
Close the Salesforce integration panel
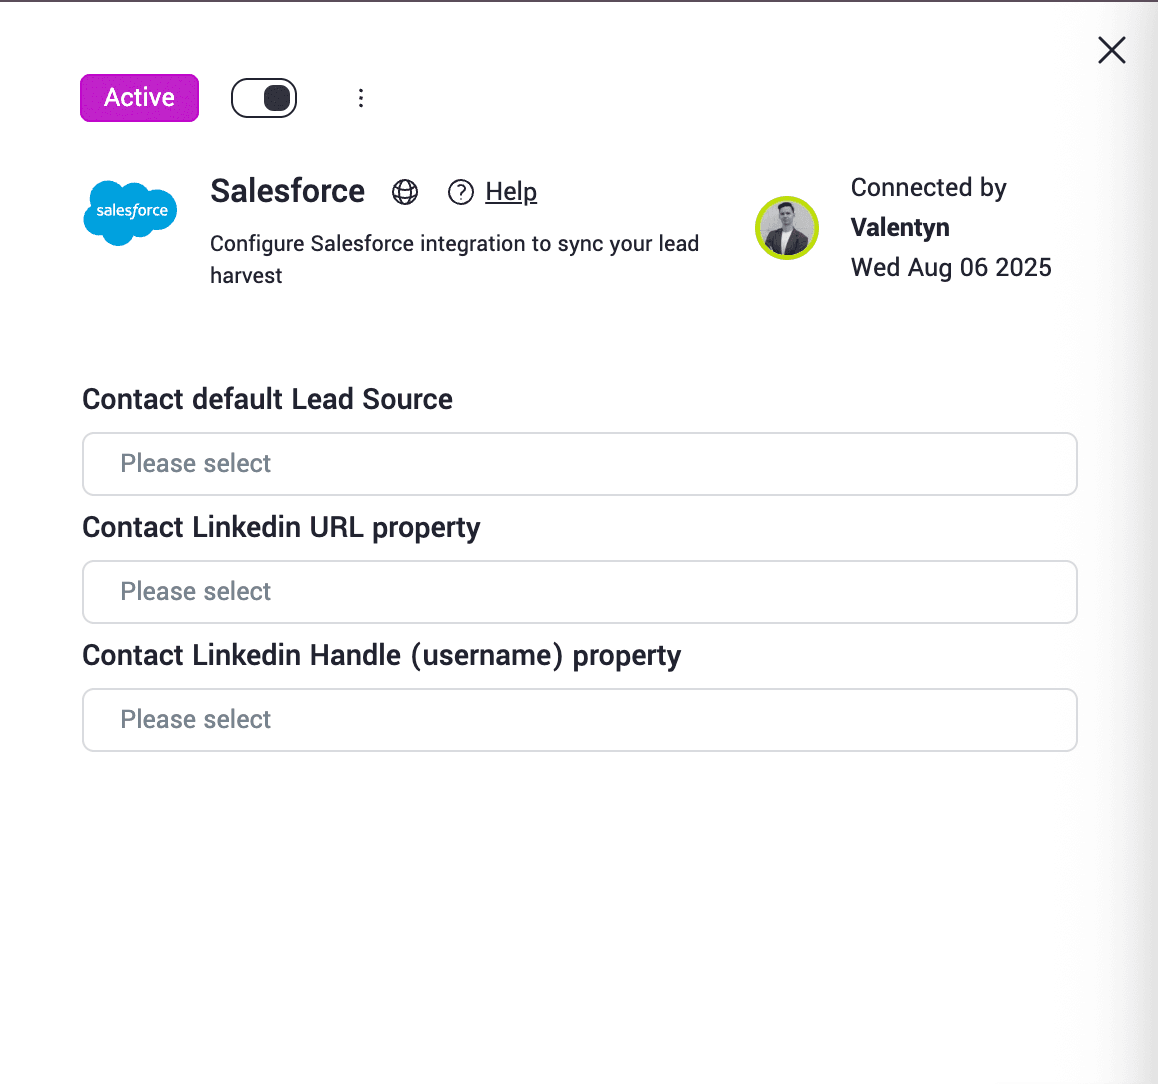(x=1111, y=50)
